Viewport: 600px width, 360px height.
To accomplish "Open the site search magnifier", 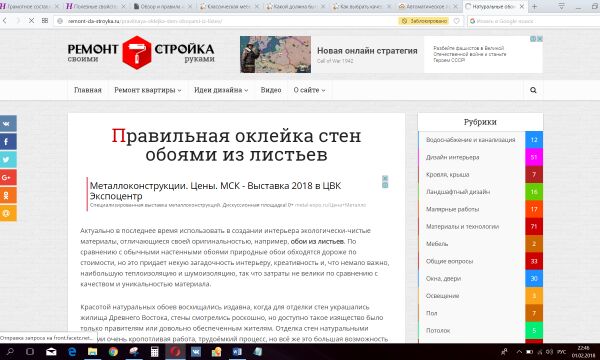I will (533, 90).
